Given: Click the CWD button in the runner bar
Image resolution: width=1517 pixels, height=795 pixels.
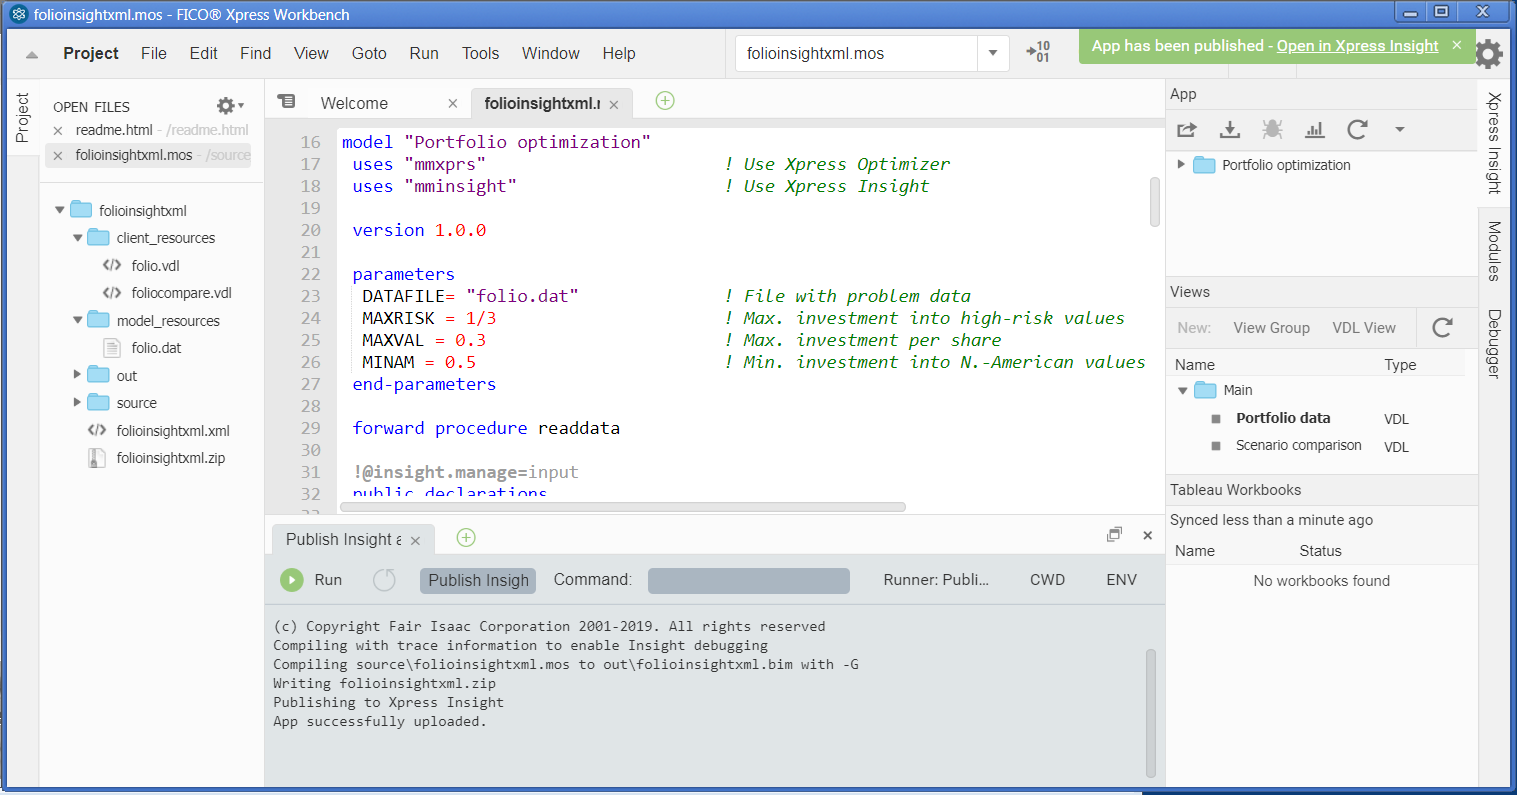Looking at the screenshot, I should [x=1047, y=580].
